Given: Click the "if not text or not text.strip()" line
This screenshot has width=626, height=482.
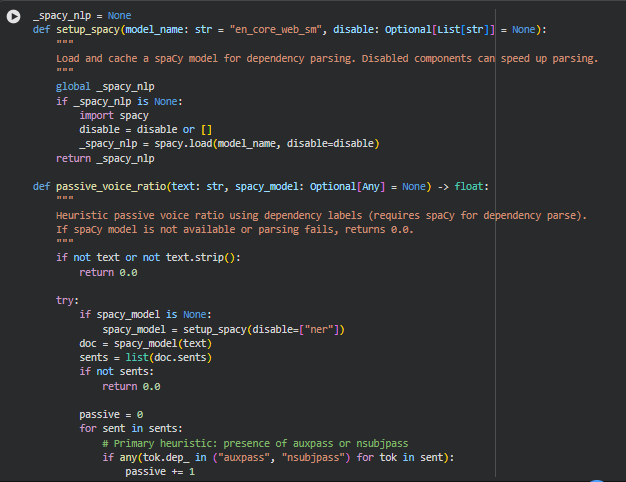Looking at the screenshot, I should pyautogui.click(x=148, y=257).
